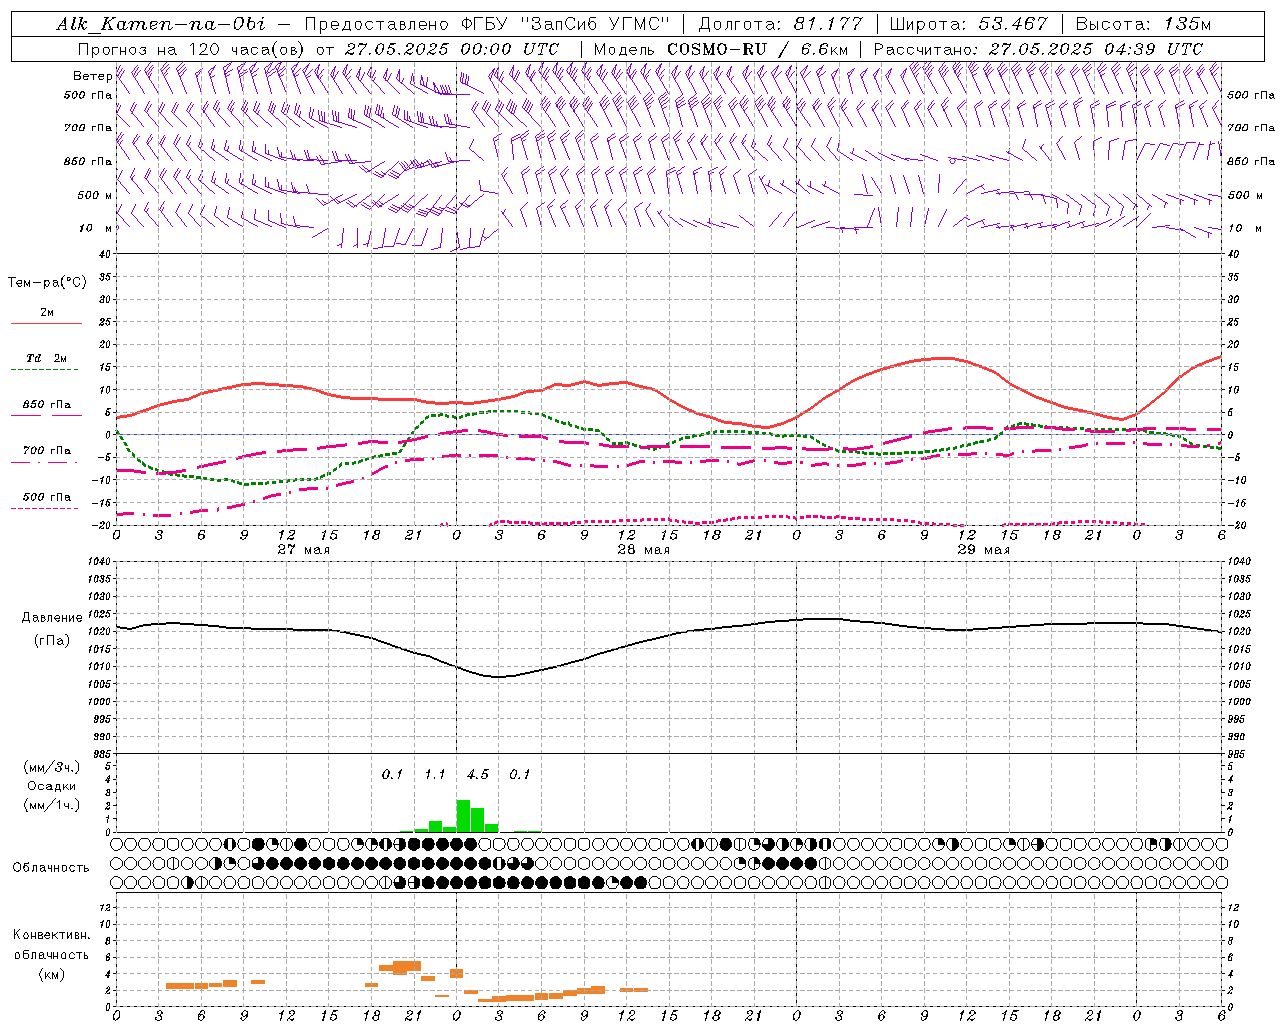This screenshot has width=1280, height=1024.
Task: Select the Облачность cloud cover label
Action: coord(51,868)
